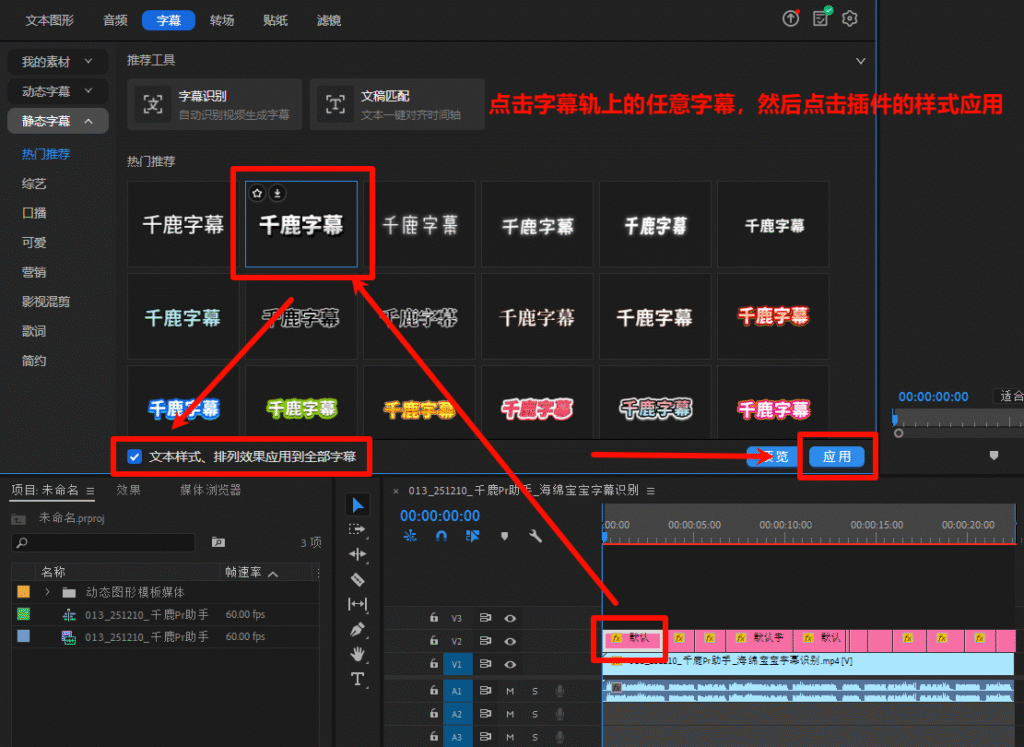This screenshot has height=747, width=1024.
Task: Switch to the 转场 tab
Action: [222, 19]
